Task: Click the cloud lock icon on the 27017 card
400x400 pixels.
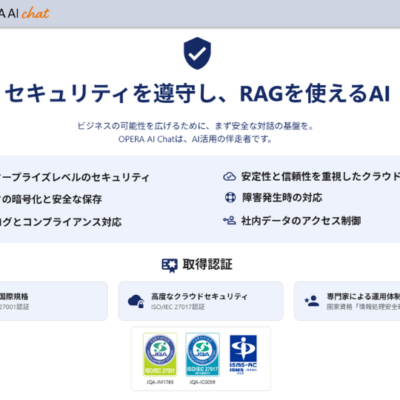Action: (x=136, y=301)
